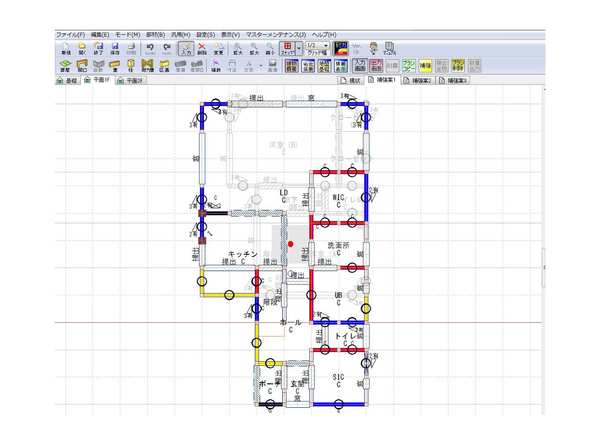Switch to the 補強案1 tab
Viewport: 600px width, 424px height.
coord(382,80)
